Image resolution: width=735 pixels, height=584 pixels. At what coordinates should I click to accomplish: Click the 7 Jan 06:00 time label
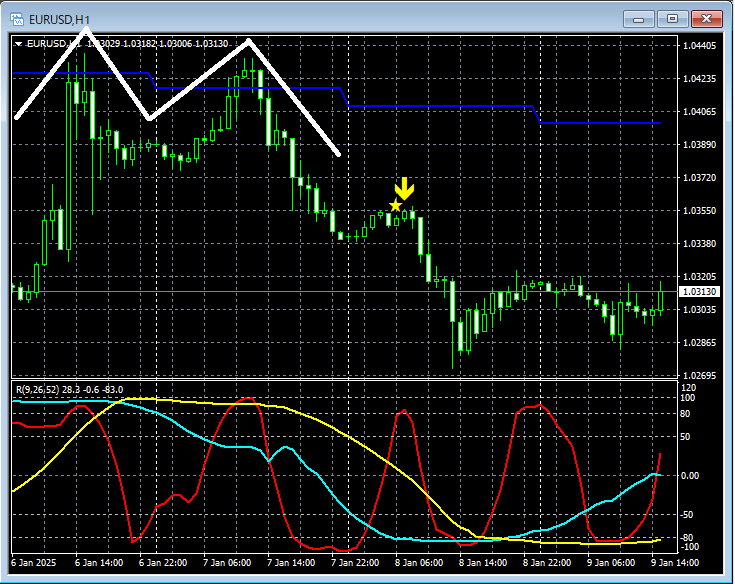[227, 562]
